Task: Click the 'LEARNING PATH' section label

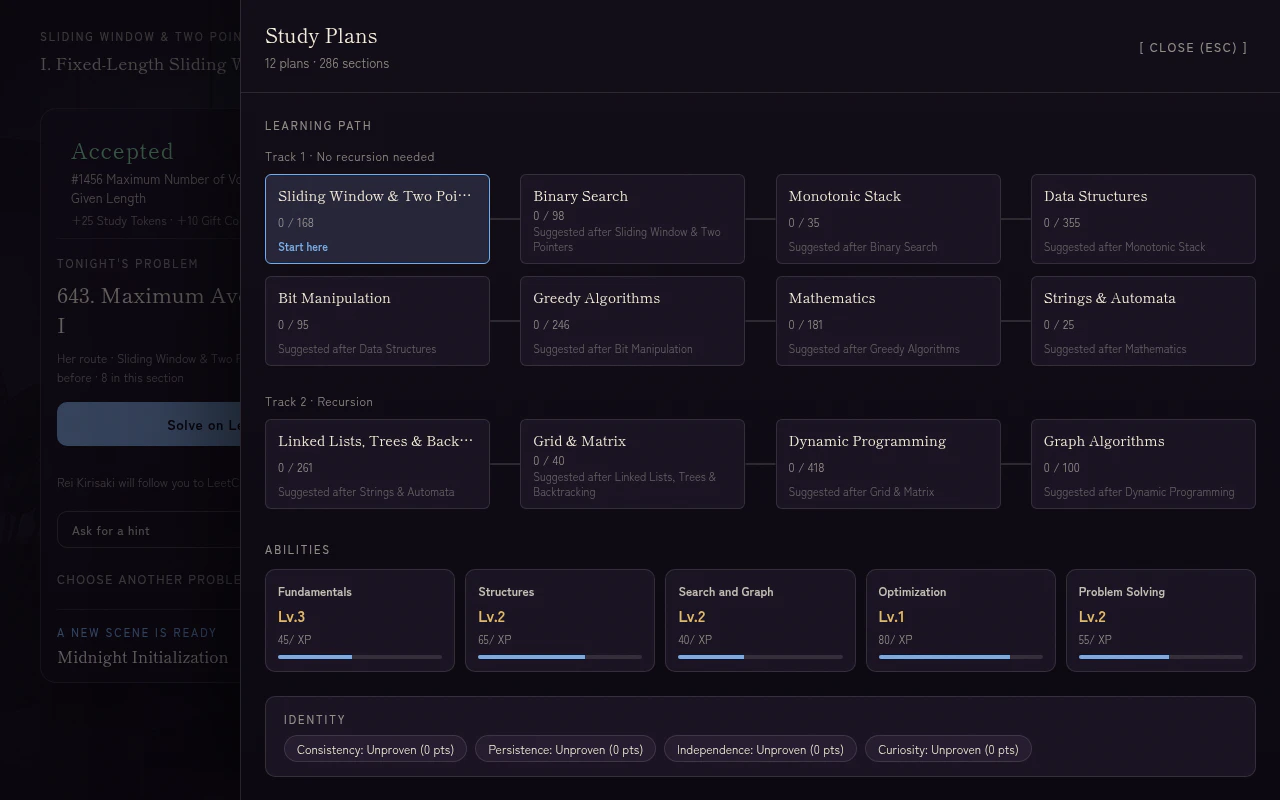Action: pyautogui.click(x=318, y=126)
